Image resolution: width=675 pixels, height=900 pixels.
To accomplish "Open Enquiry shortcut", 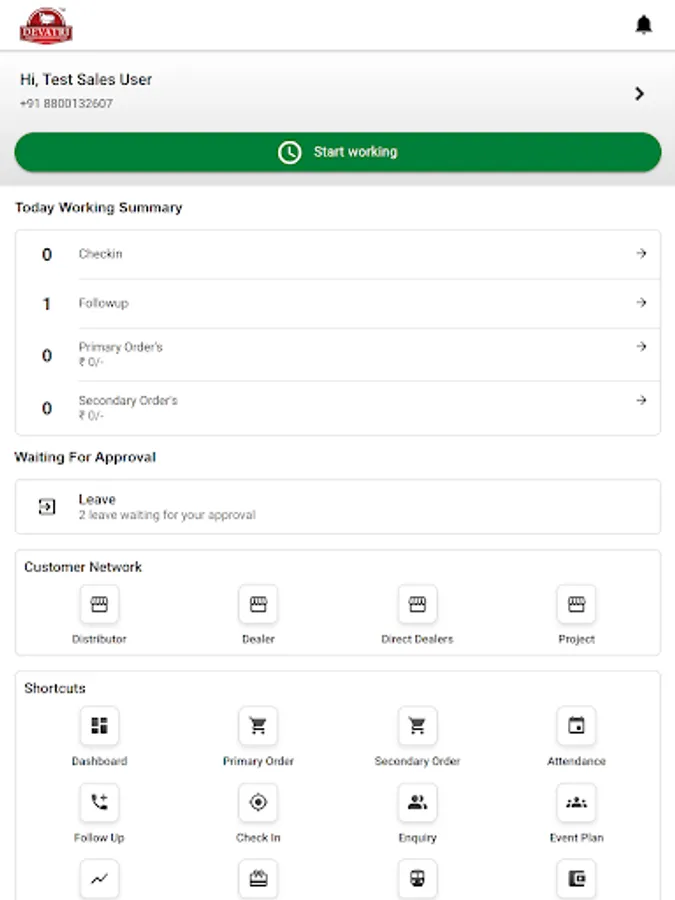I will click(417, 803).
